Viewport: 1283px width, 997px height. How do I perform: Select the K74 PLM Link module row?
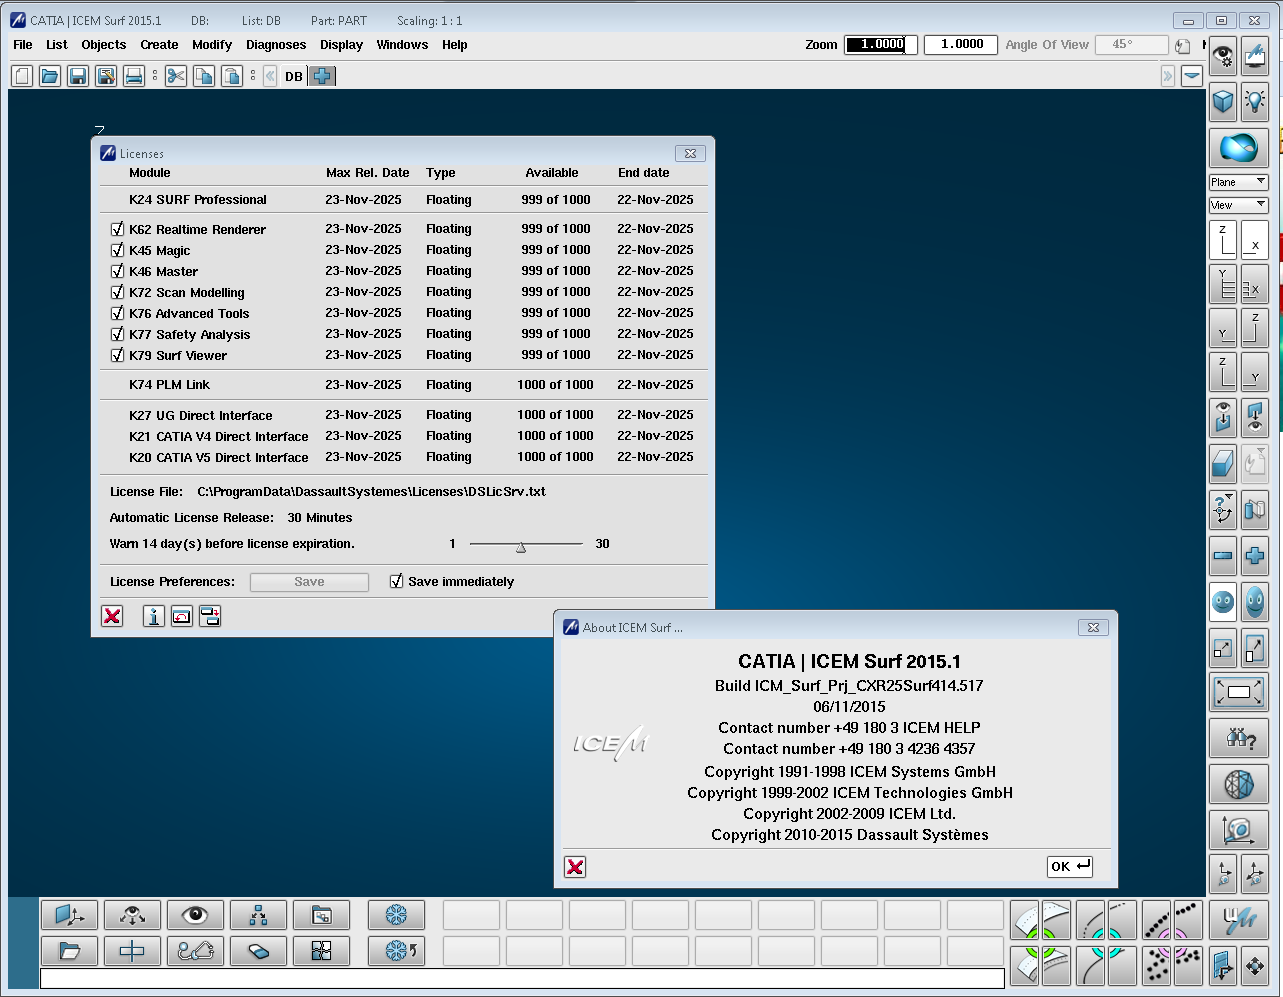click(404, 385)
